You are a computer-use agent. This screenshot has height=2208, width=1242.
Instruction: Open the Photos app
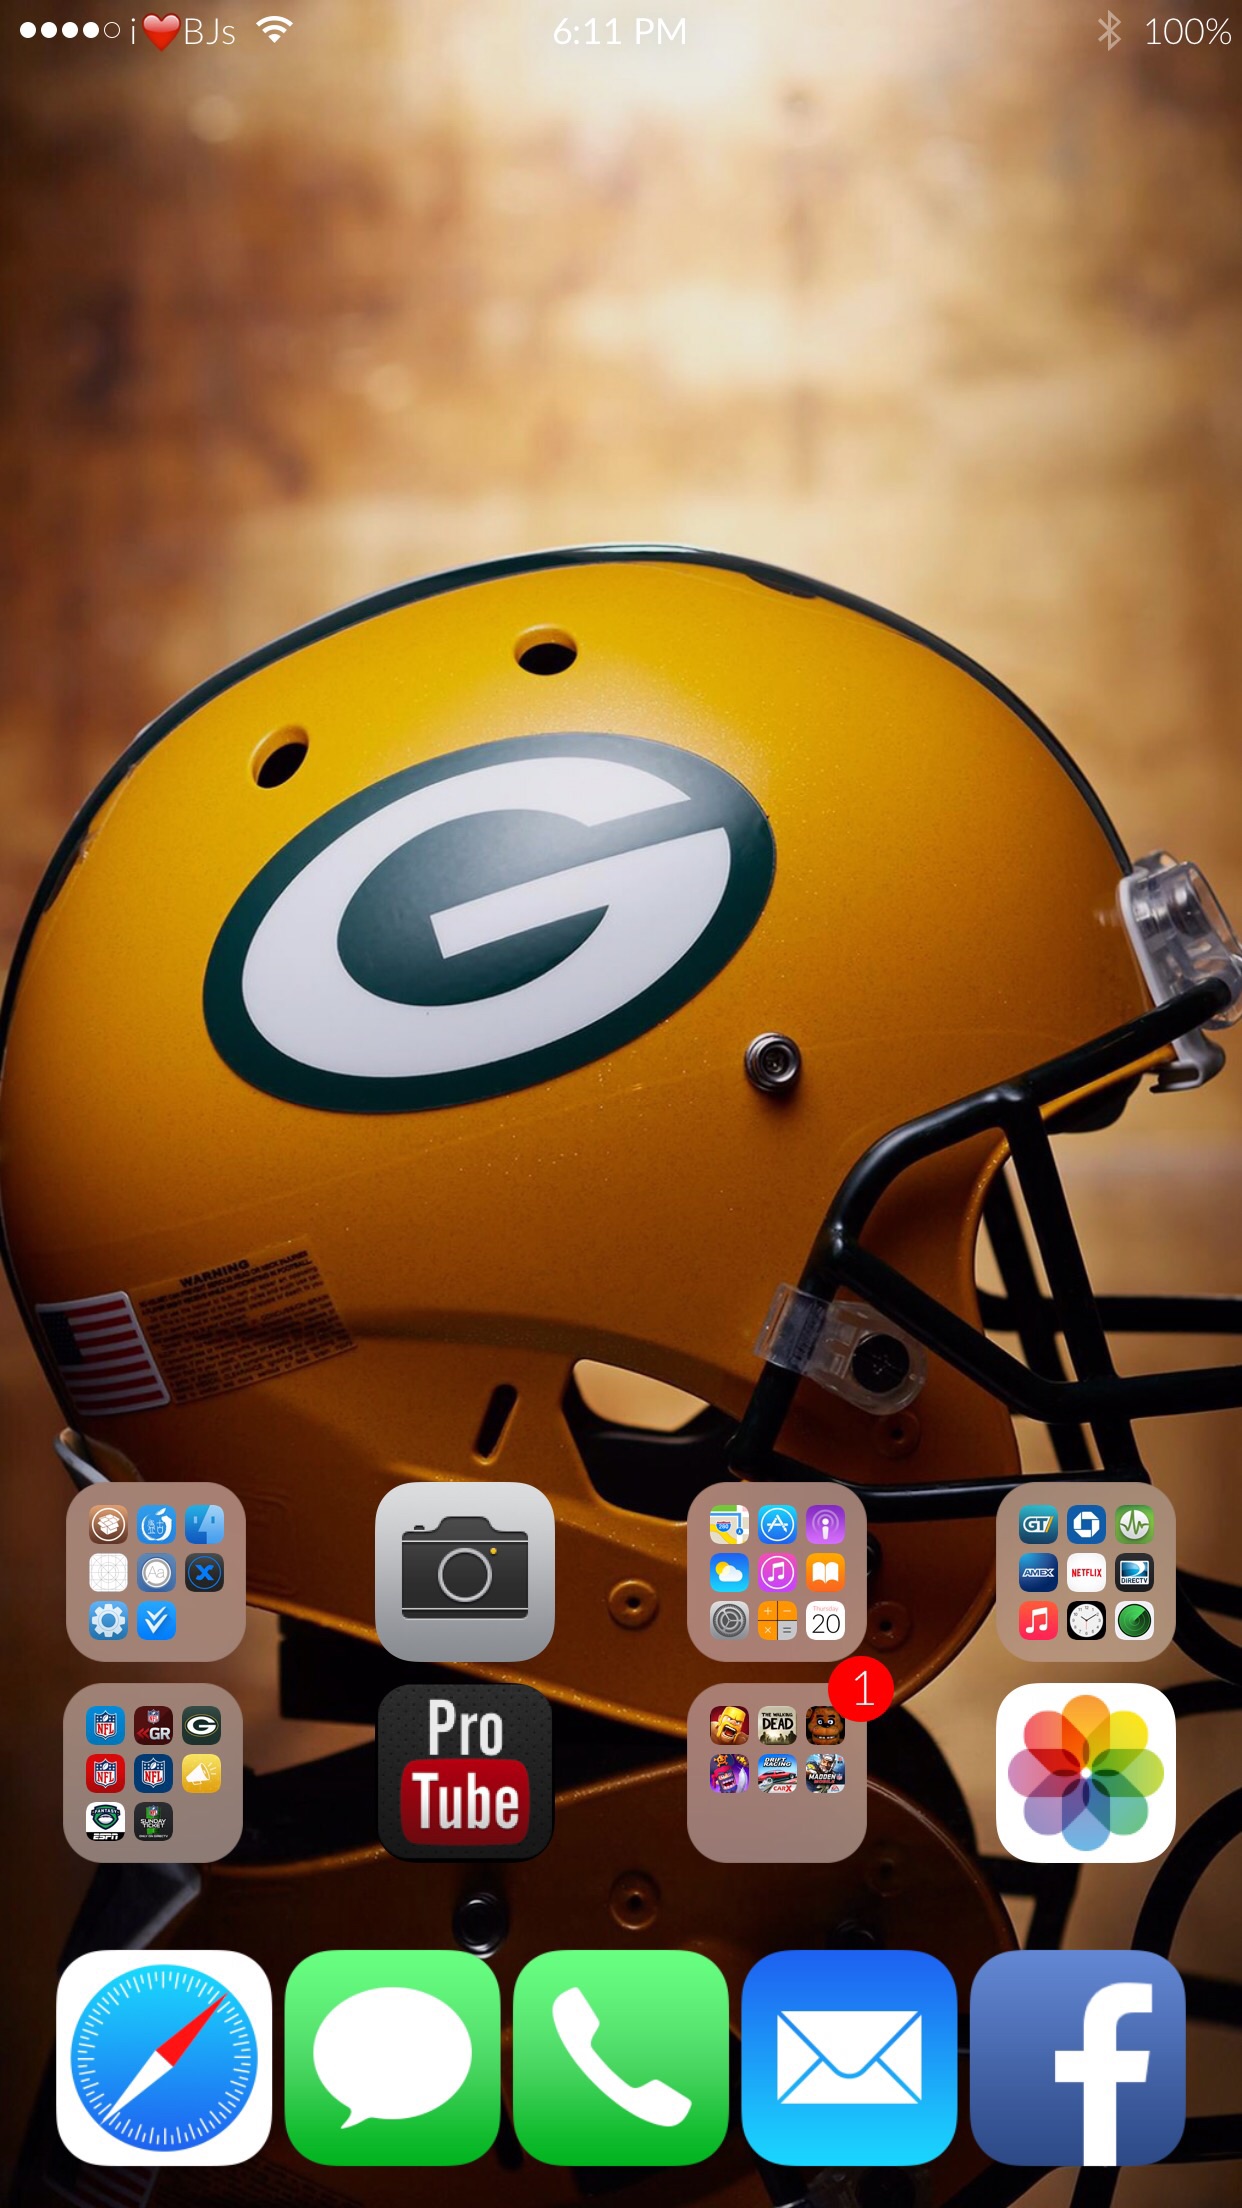(1086, 1772)
